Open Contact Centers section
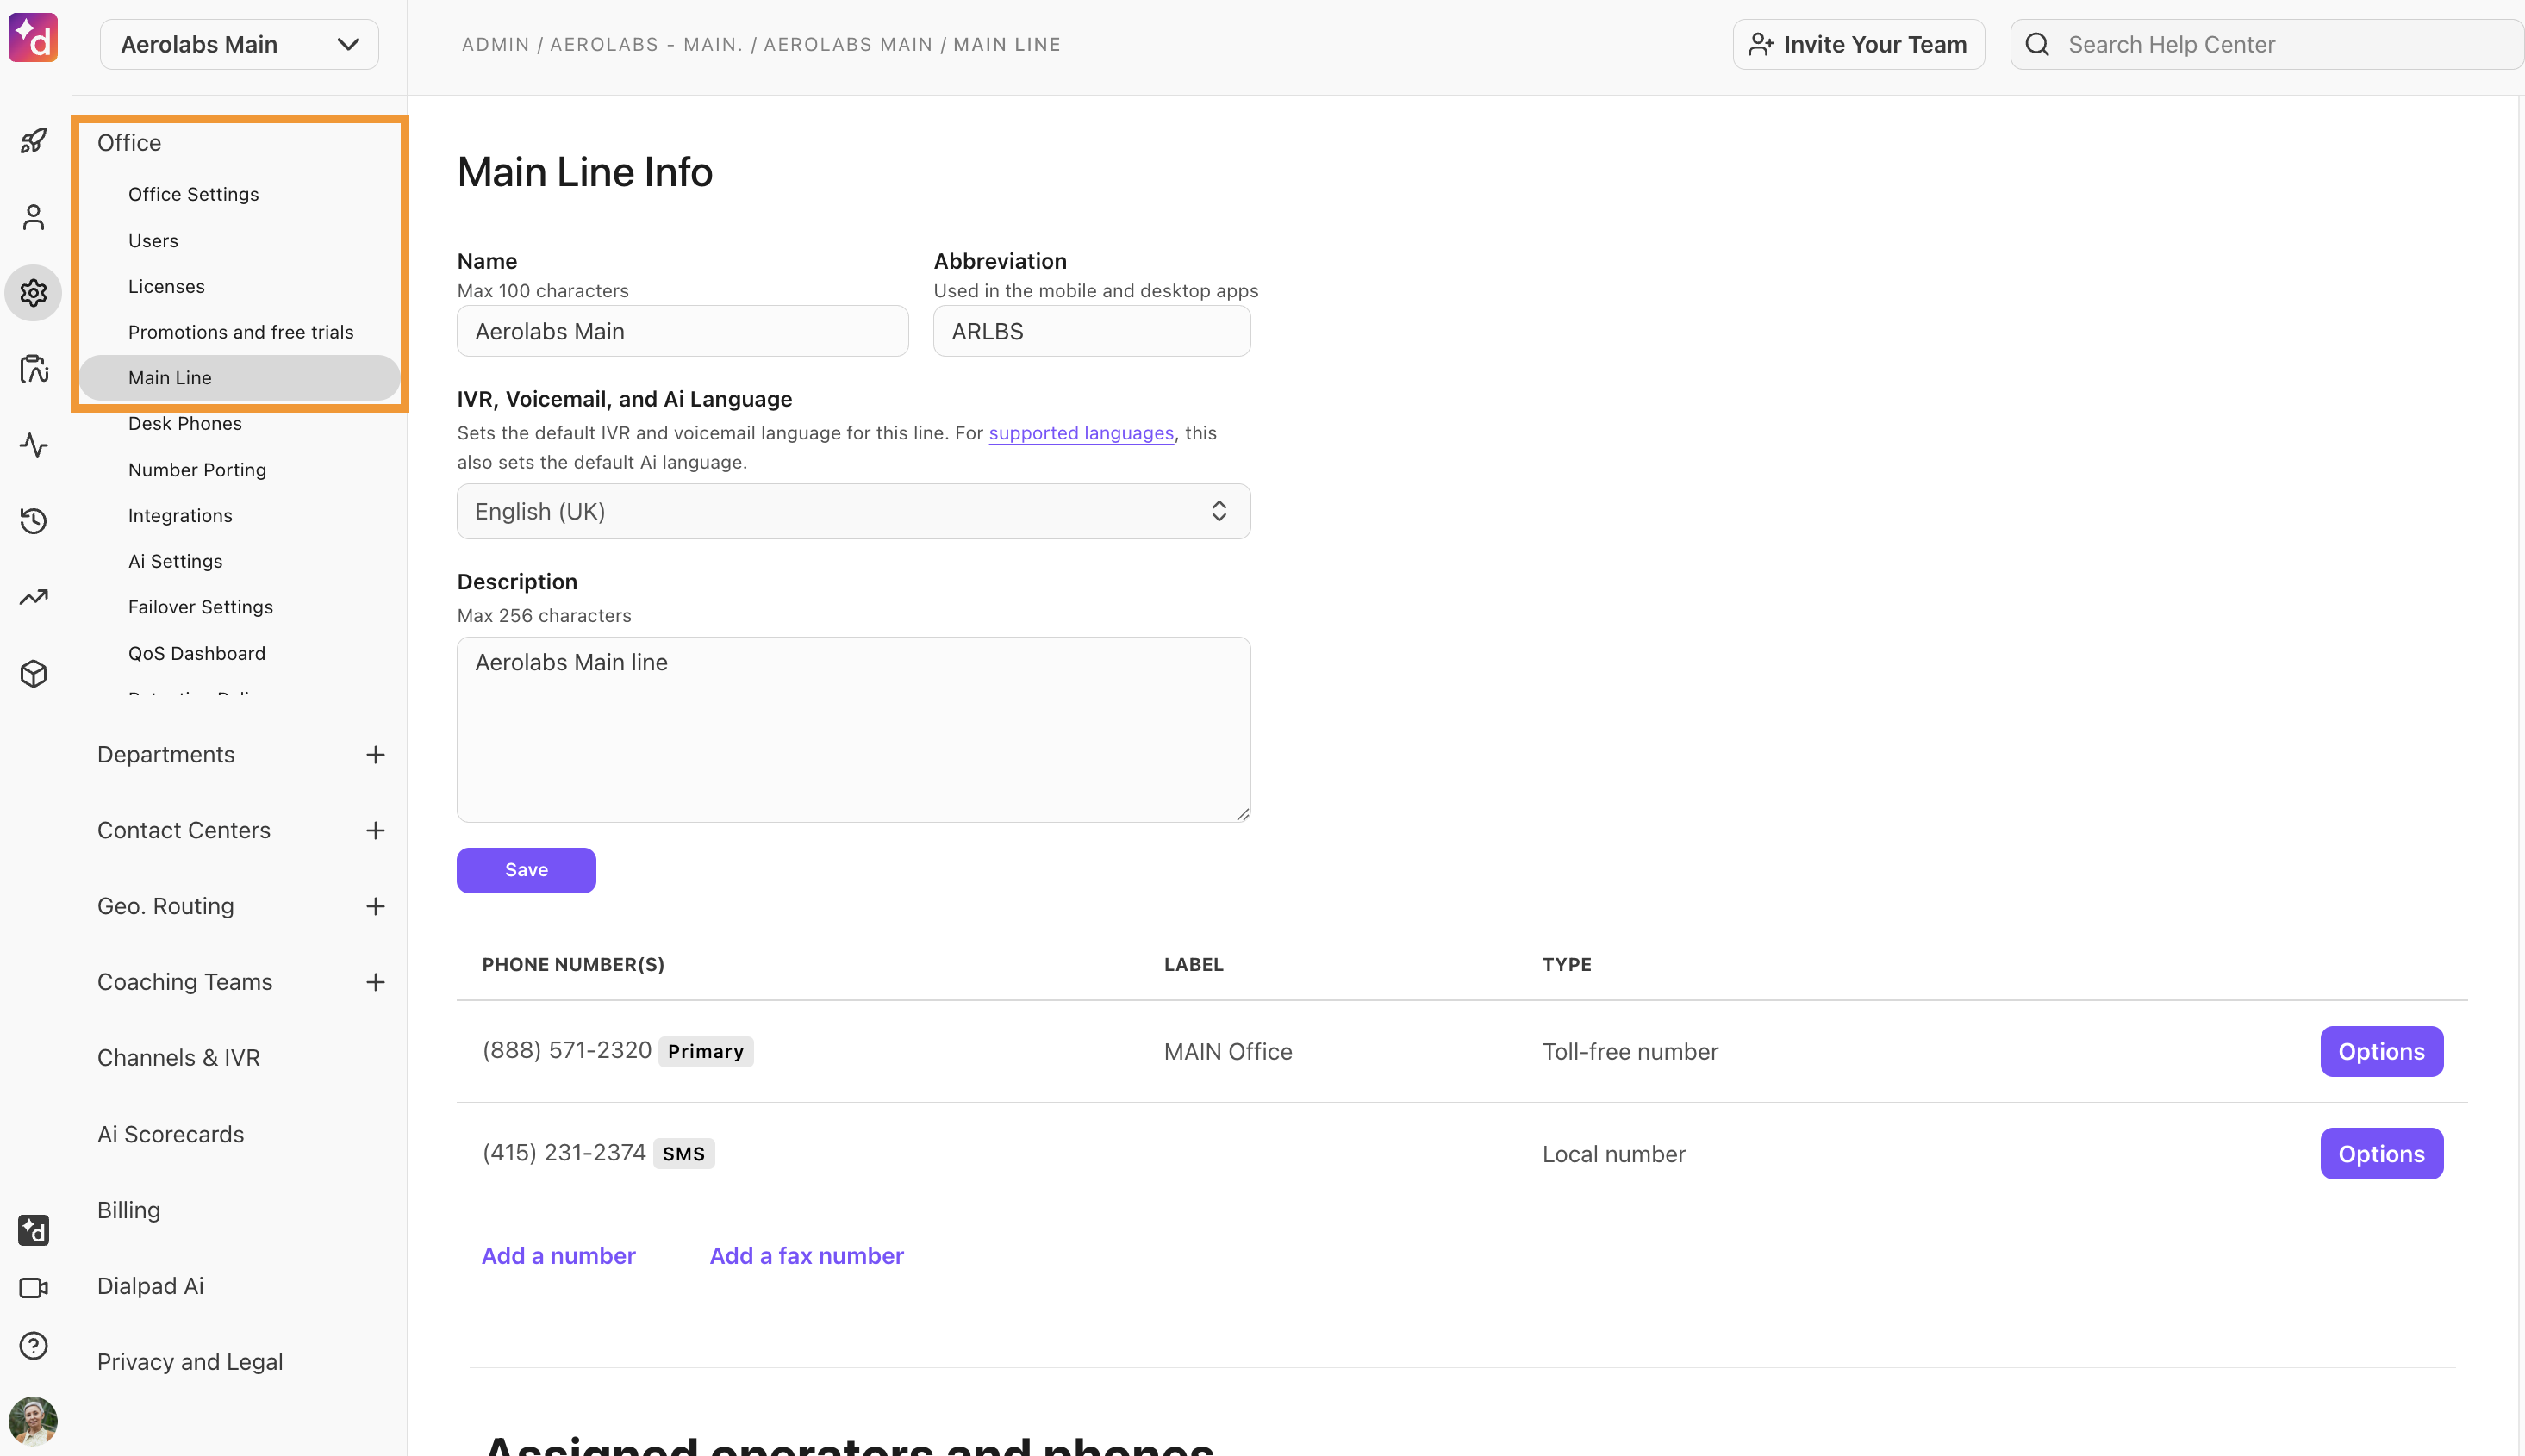Image resolution: width=2525 pixels, height=1456 pixels. [184, 831]
